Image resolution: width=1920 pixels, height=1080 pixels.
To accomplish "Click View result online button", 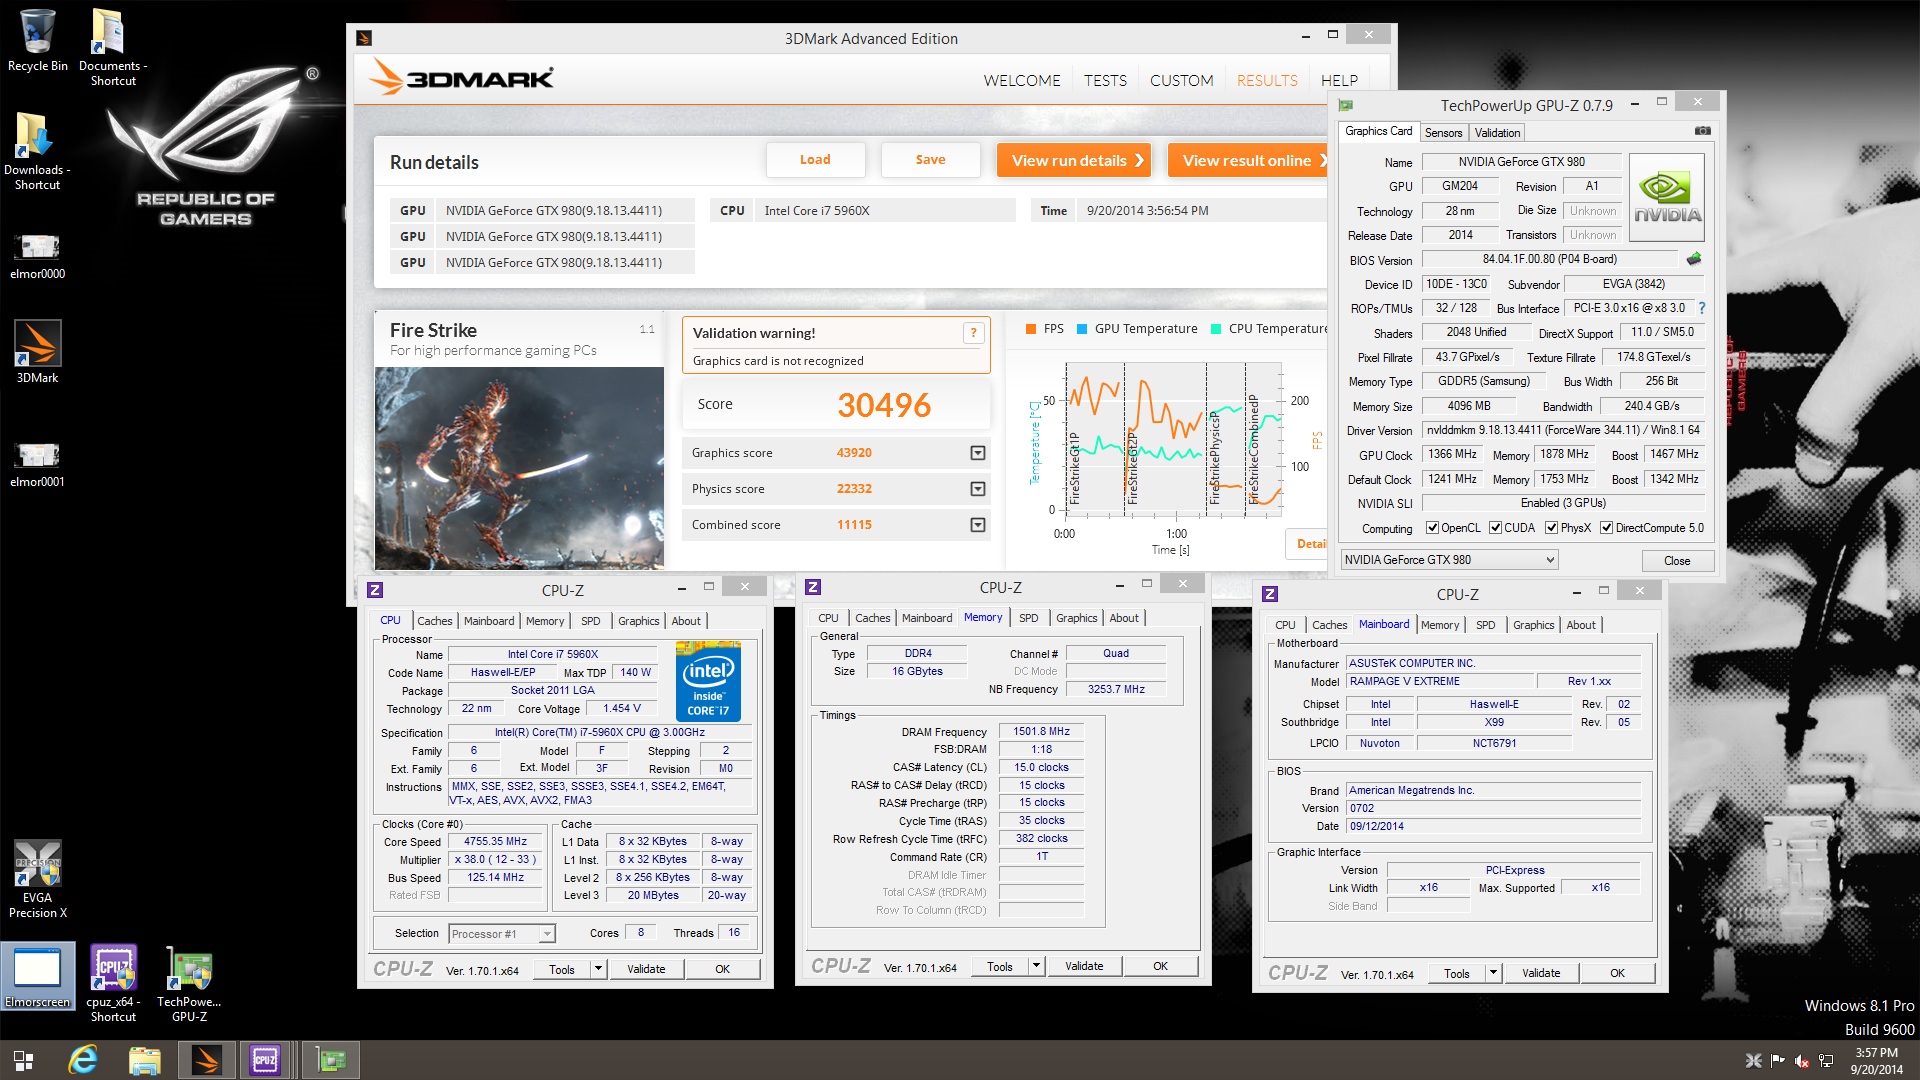I will (x=1249, y=160).
